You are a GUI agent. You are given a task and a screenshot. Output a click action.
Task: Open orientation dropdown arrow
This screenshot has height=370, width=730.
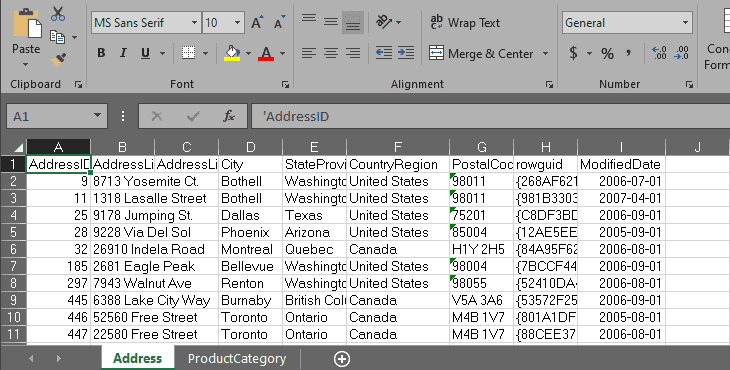[399, 22]
